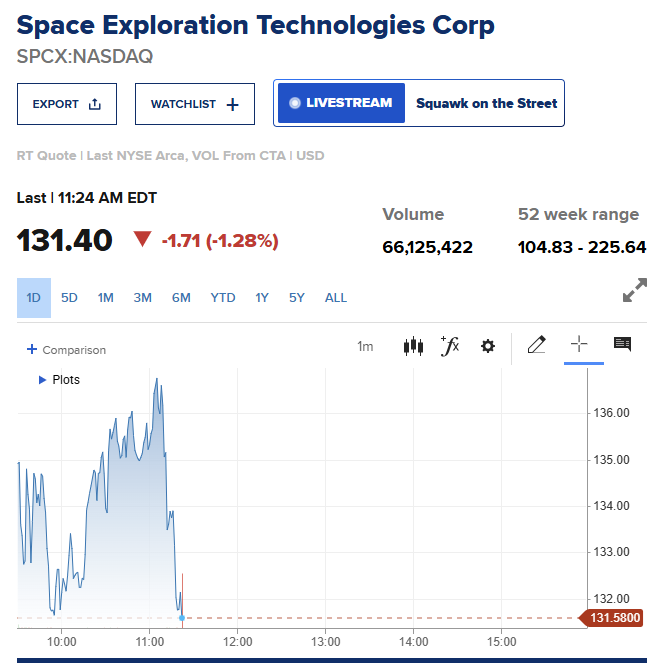Click the Export share icon
The width and height of the screenshot is (658, 664).
click(95, 104)
